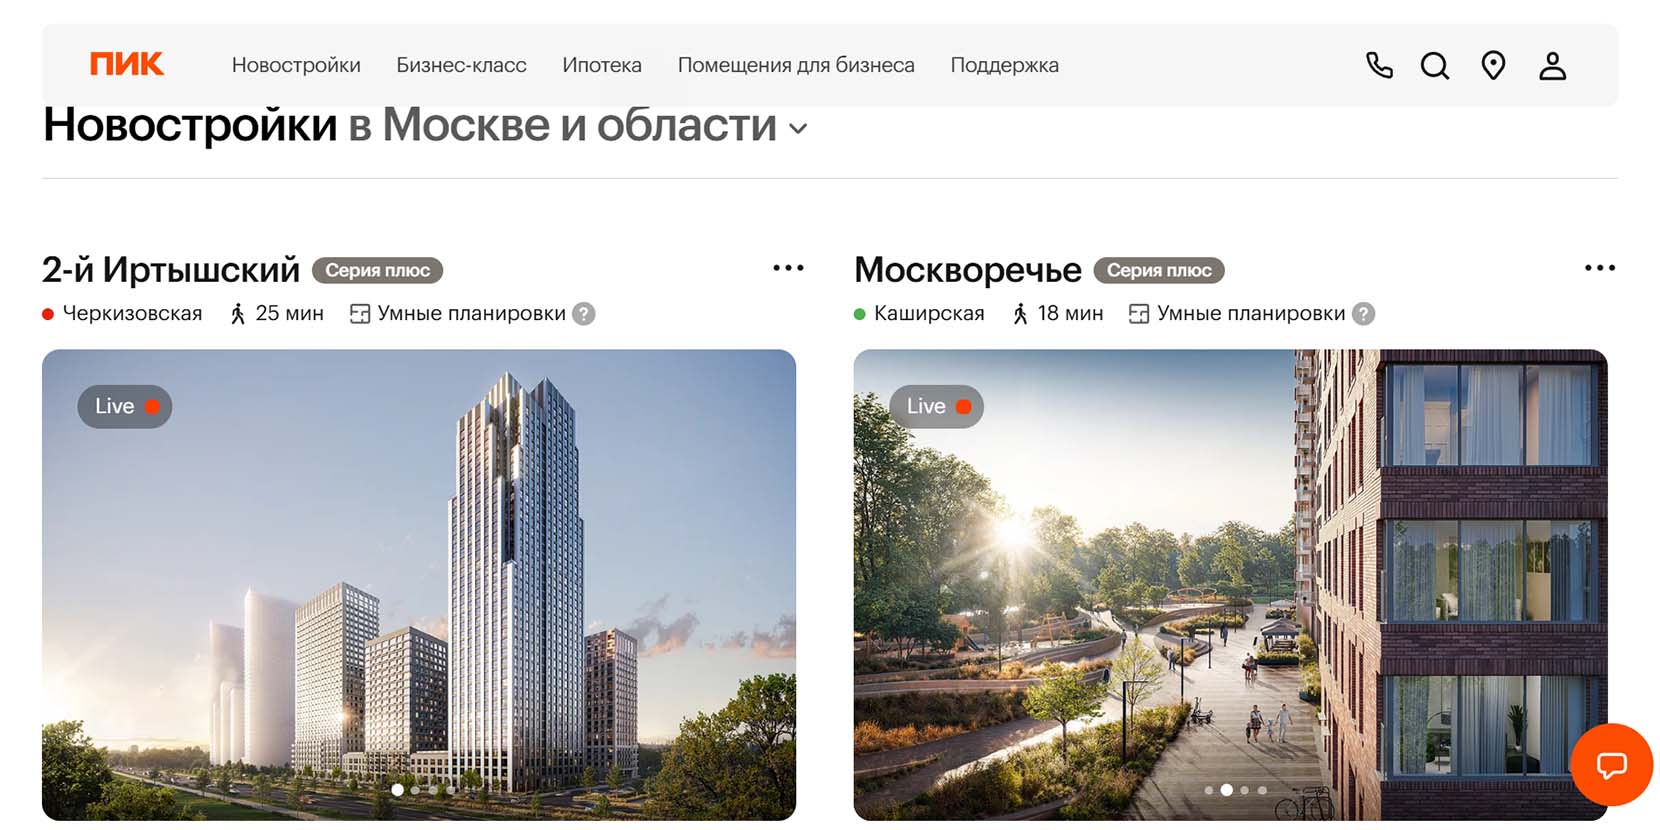
Task: Click help icon beside 2-й Иртышский Умные планировки
Action: (x=584, y=314)
